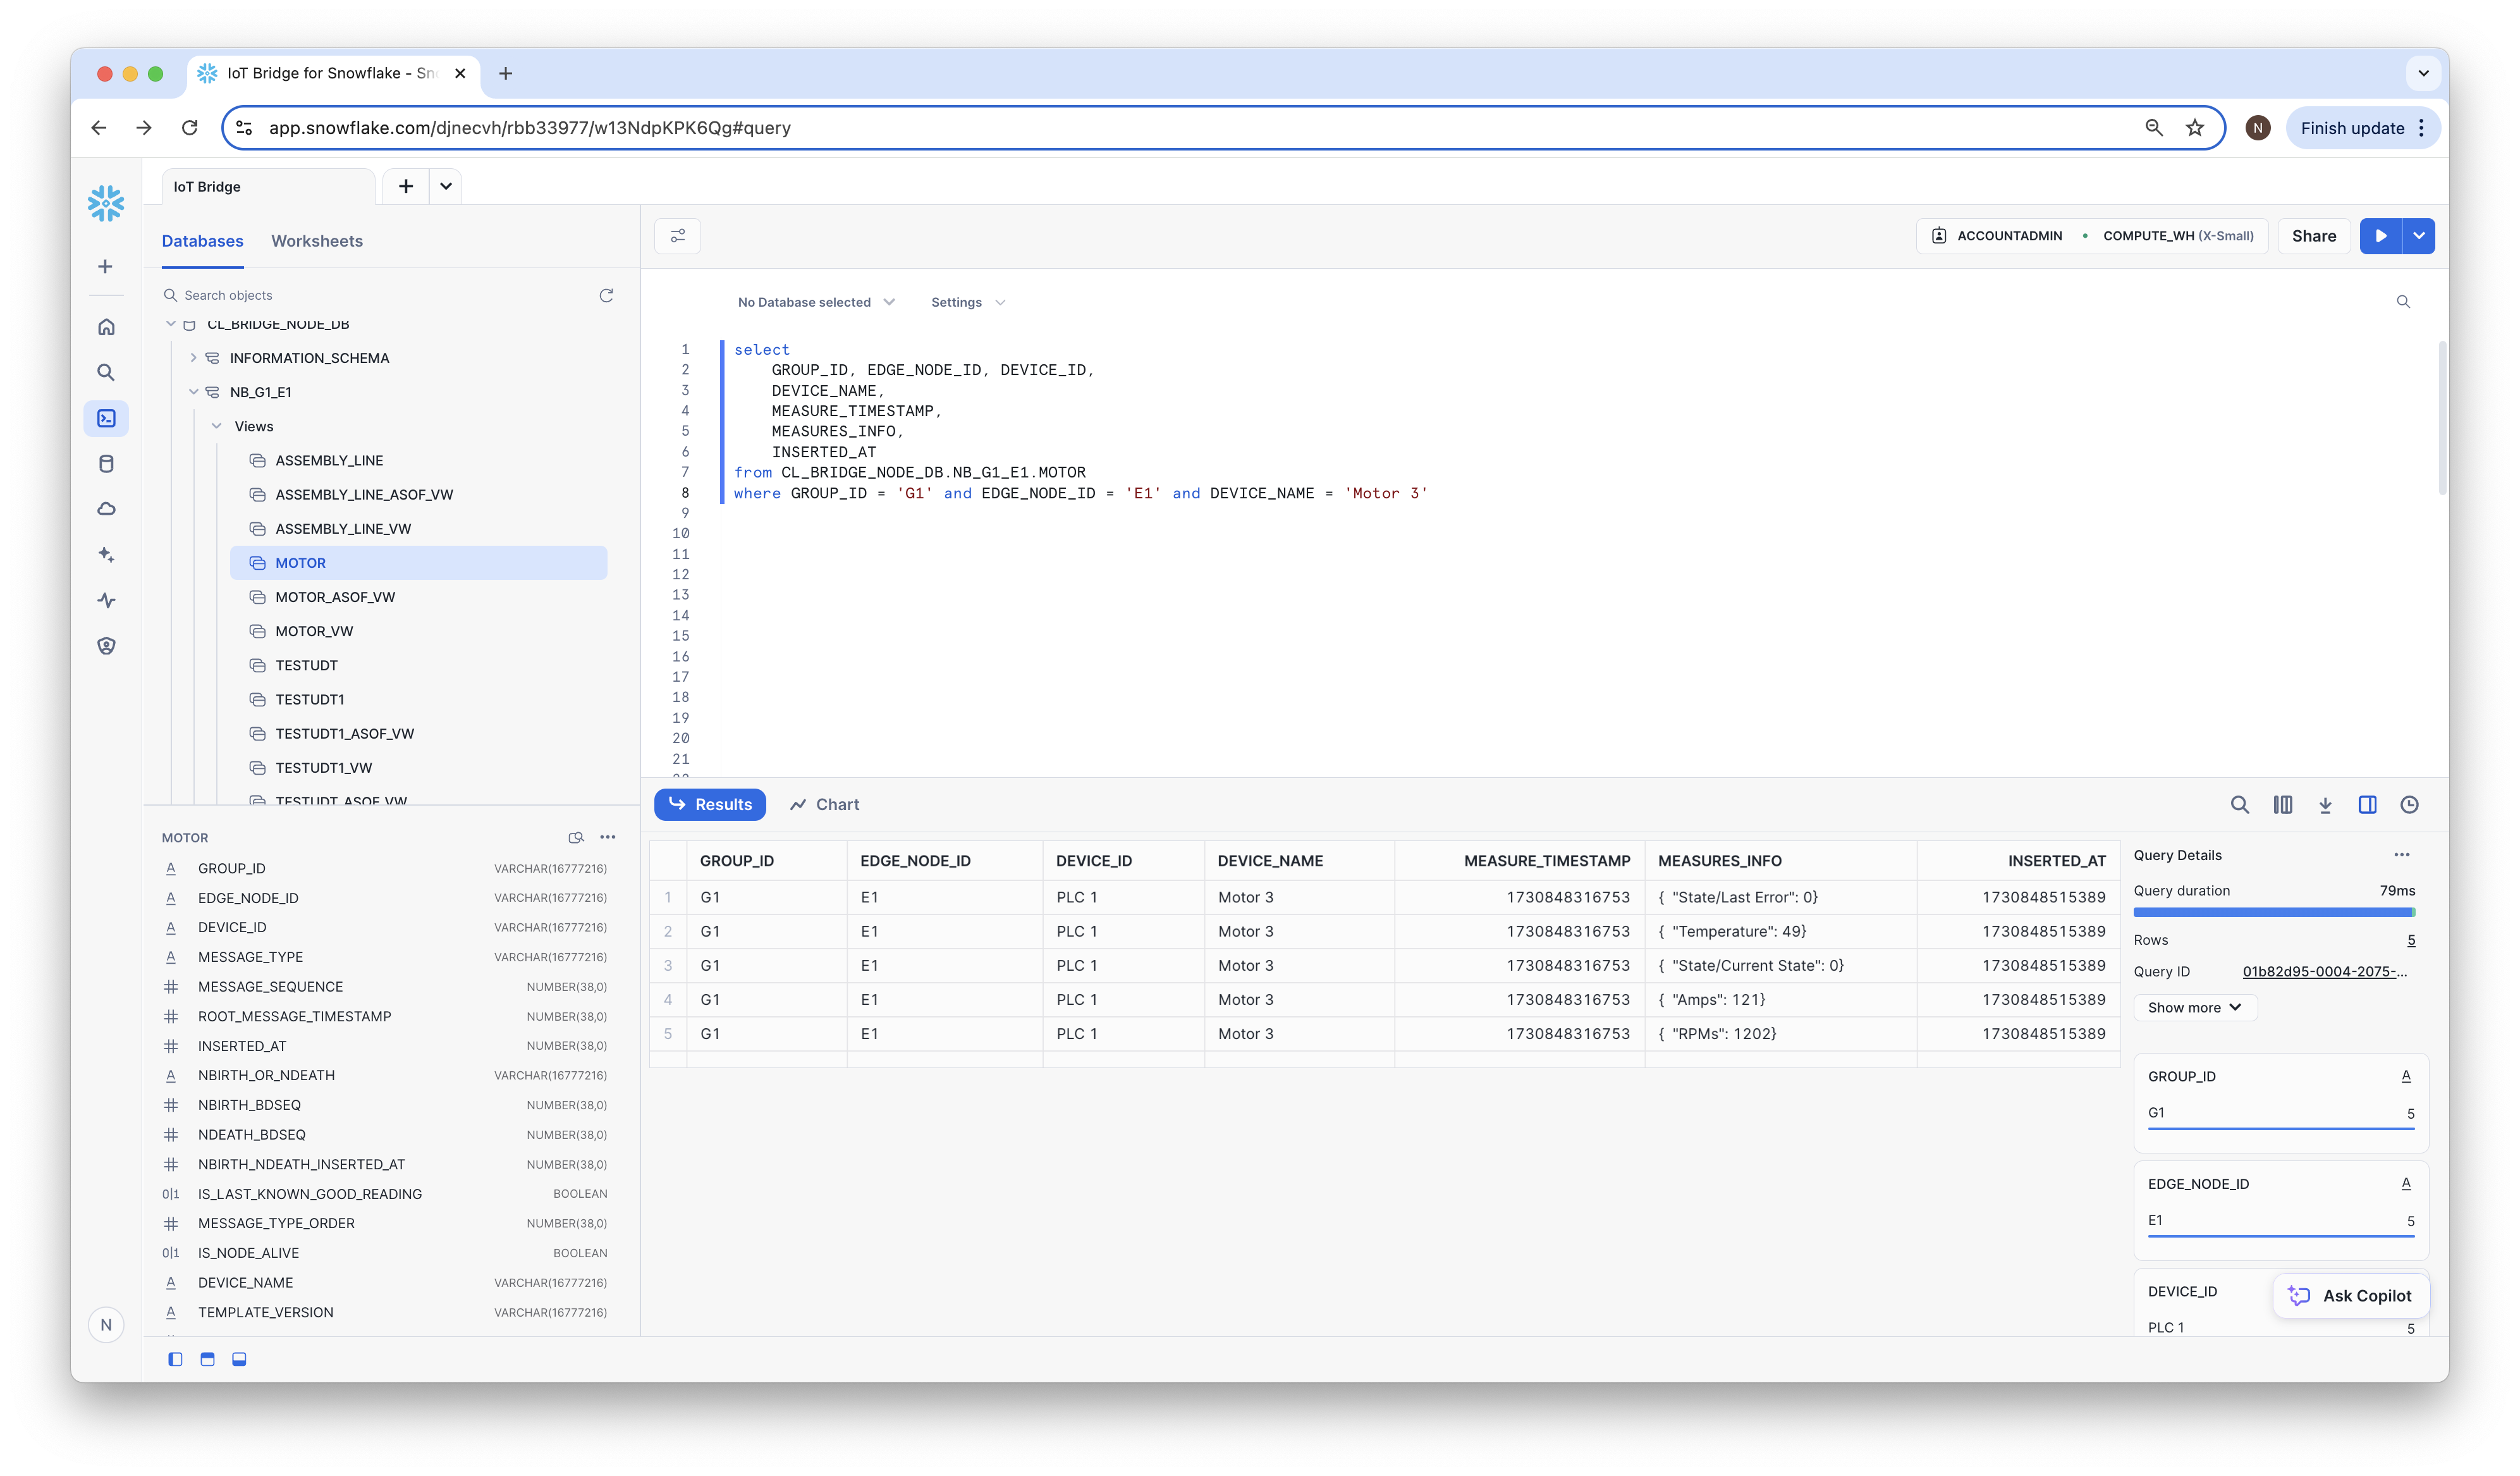Download the query results
Viewport: 2520px width, 1476px height.
(x=2325, y=805)
